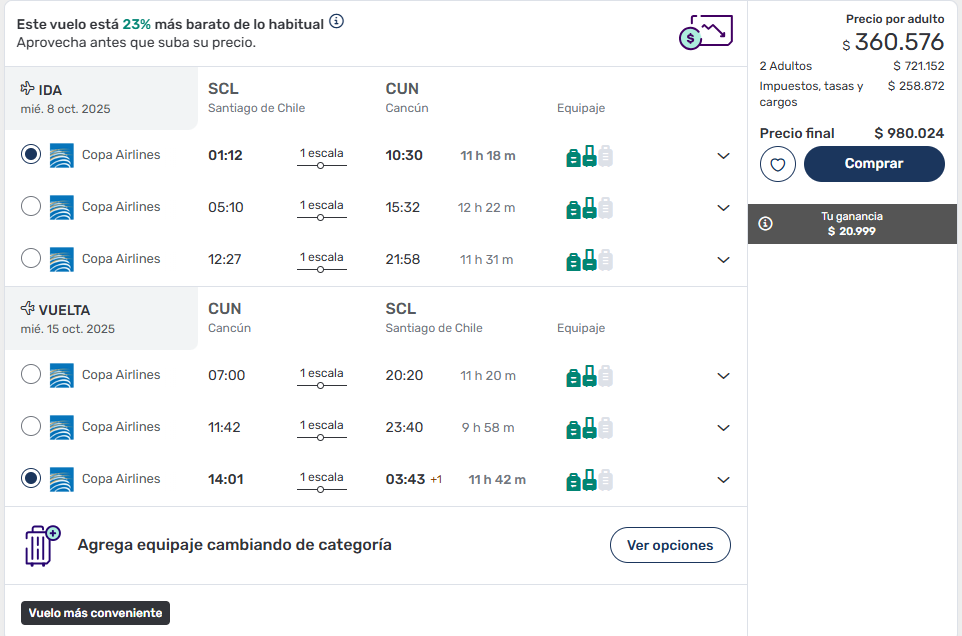Image resolution: width=962 pixels, height=636 pixels.
Task: Click the 1 escala indicator on the 12:27 flight
Action: pos(321,261)
